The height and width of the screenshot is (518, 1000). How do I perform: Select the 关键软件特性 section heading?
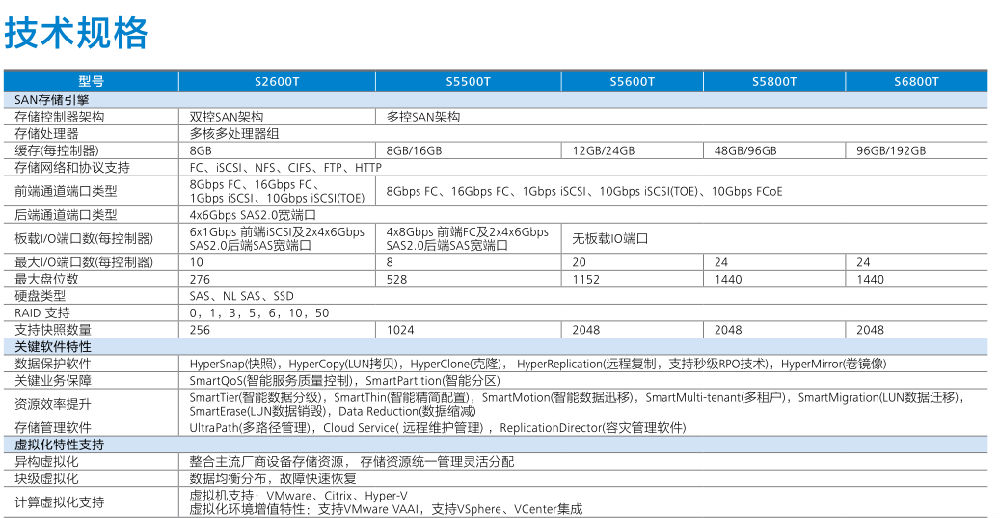(x=53, y=346)
